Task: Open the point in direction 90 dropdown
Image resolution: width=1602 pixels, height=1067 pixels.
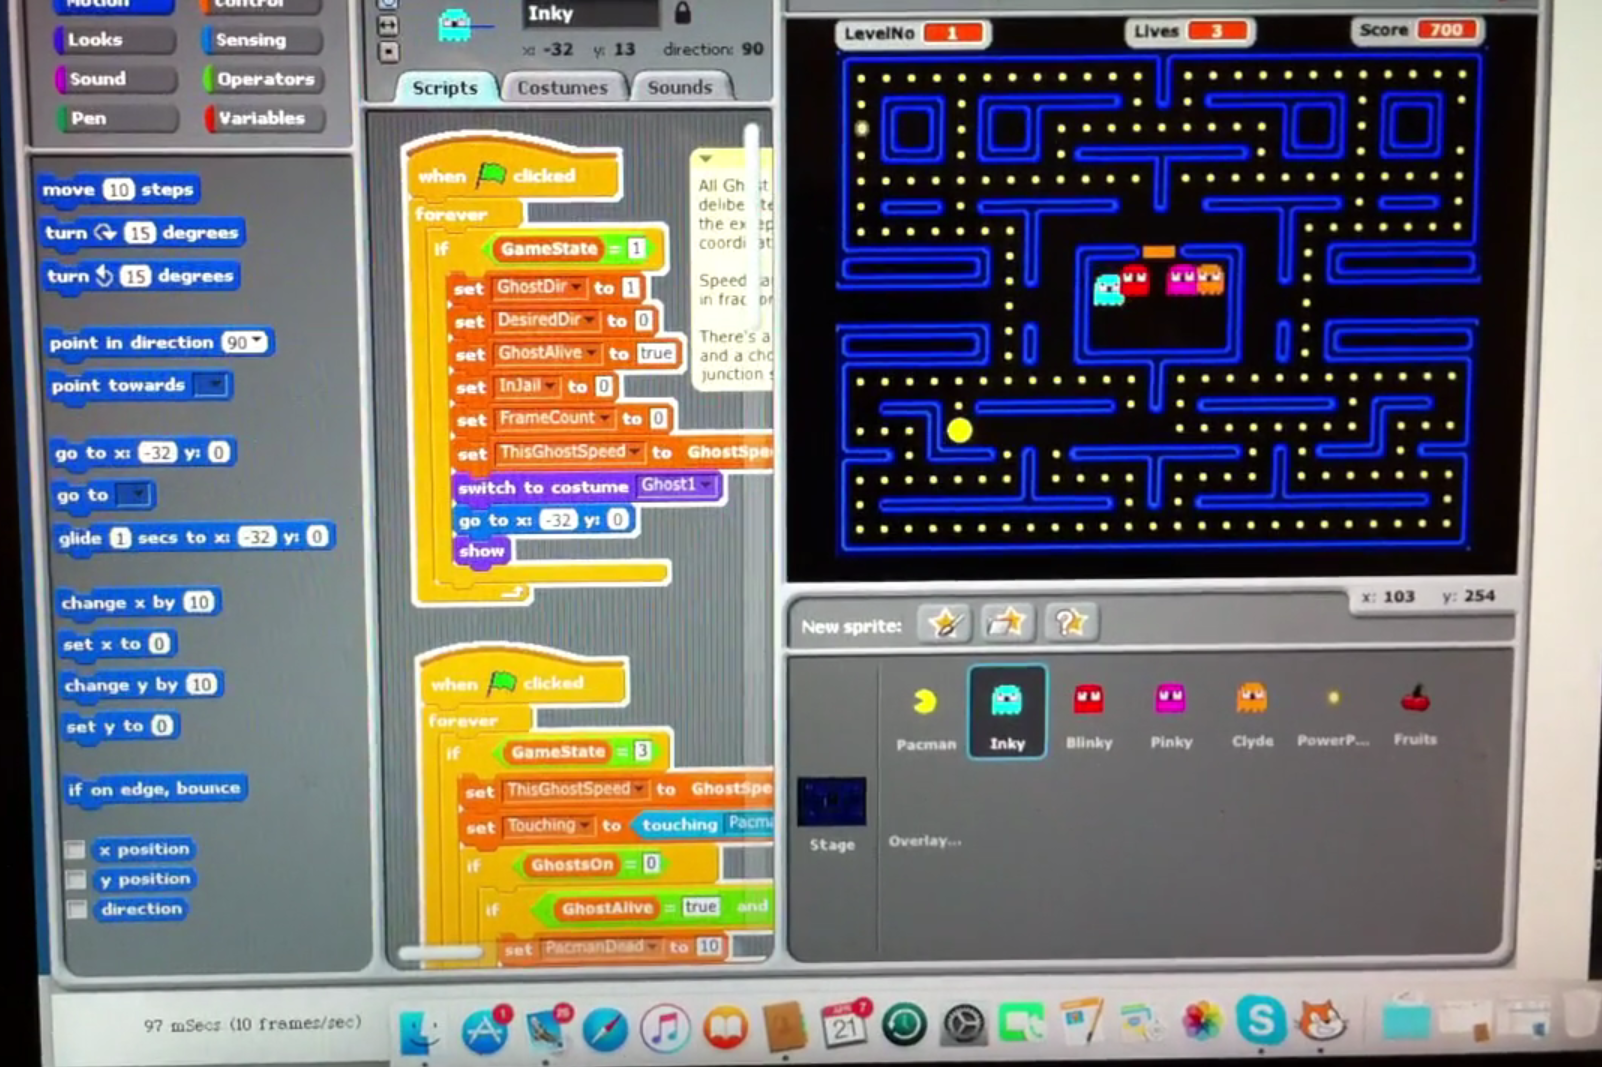Action: point(258,342)
